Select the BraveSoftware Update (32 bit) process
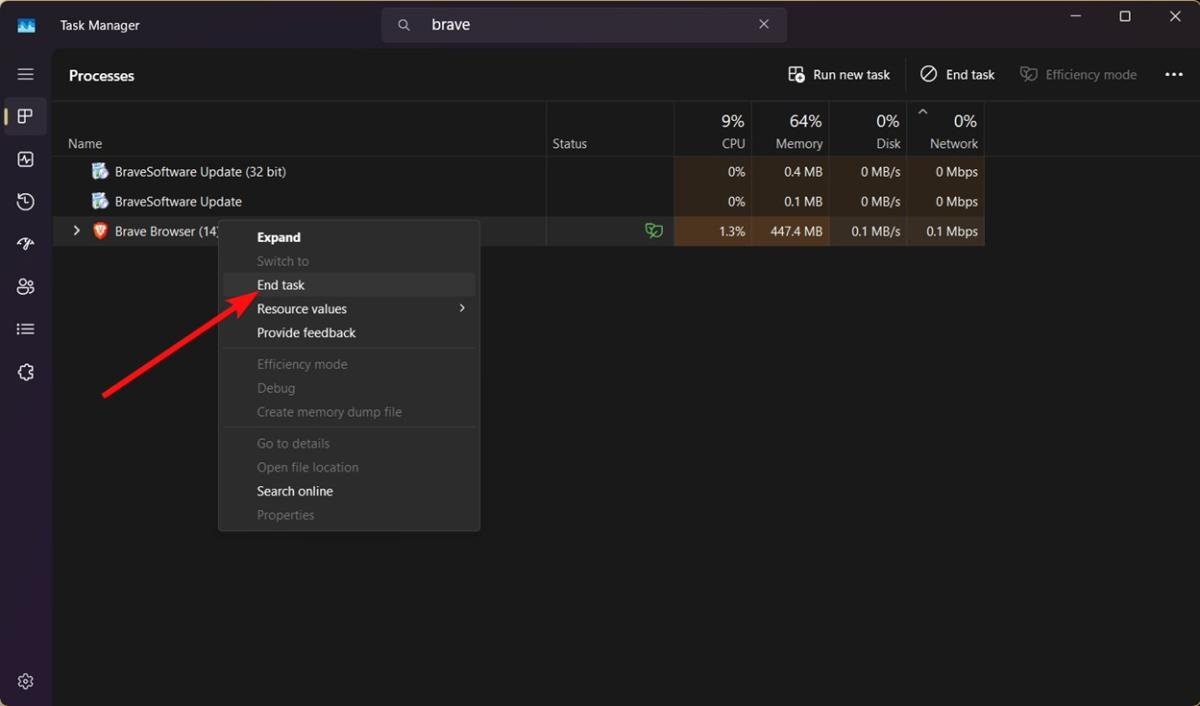The height and width of the screenshot is (706, 1200). [x=200, y=172]
